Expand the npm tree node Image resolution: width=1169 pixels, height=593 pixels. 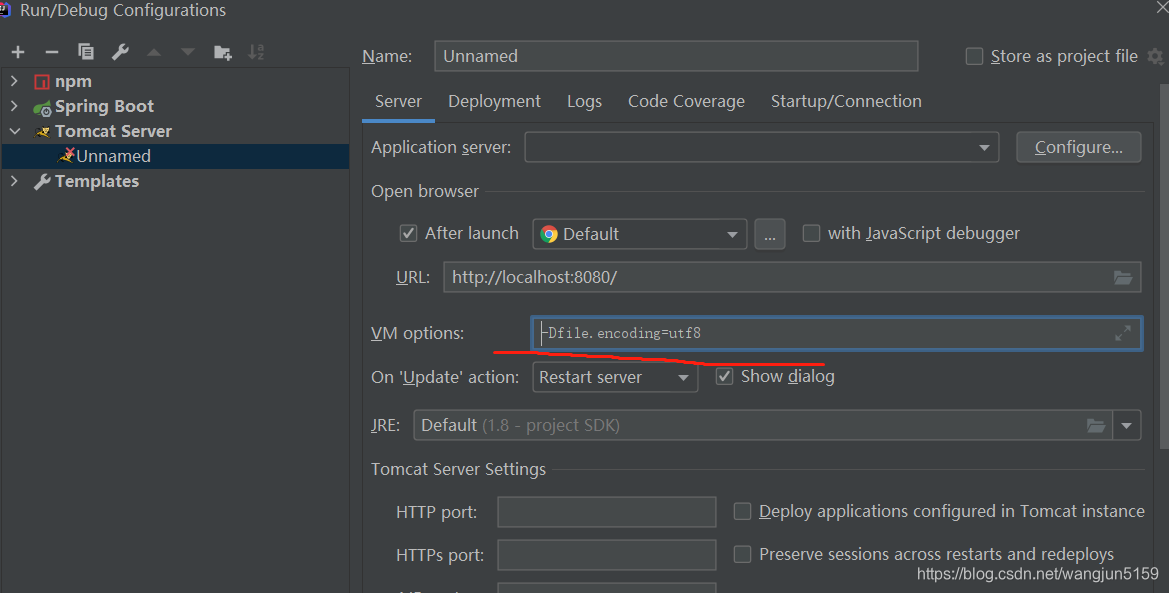click(14, 81)
